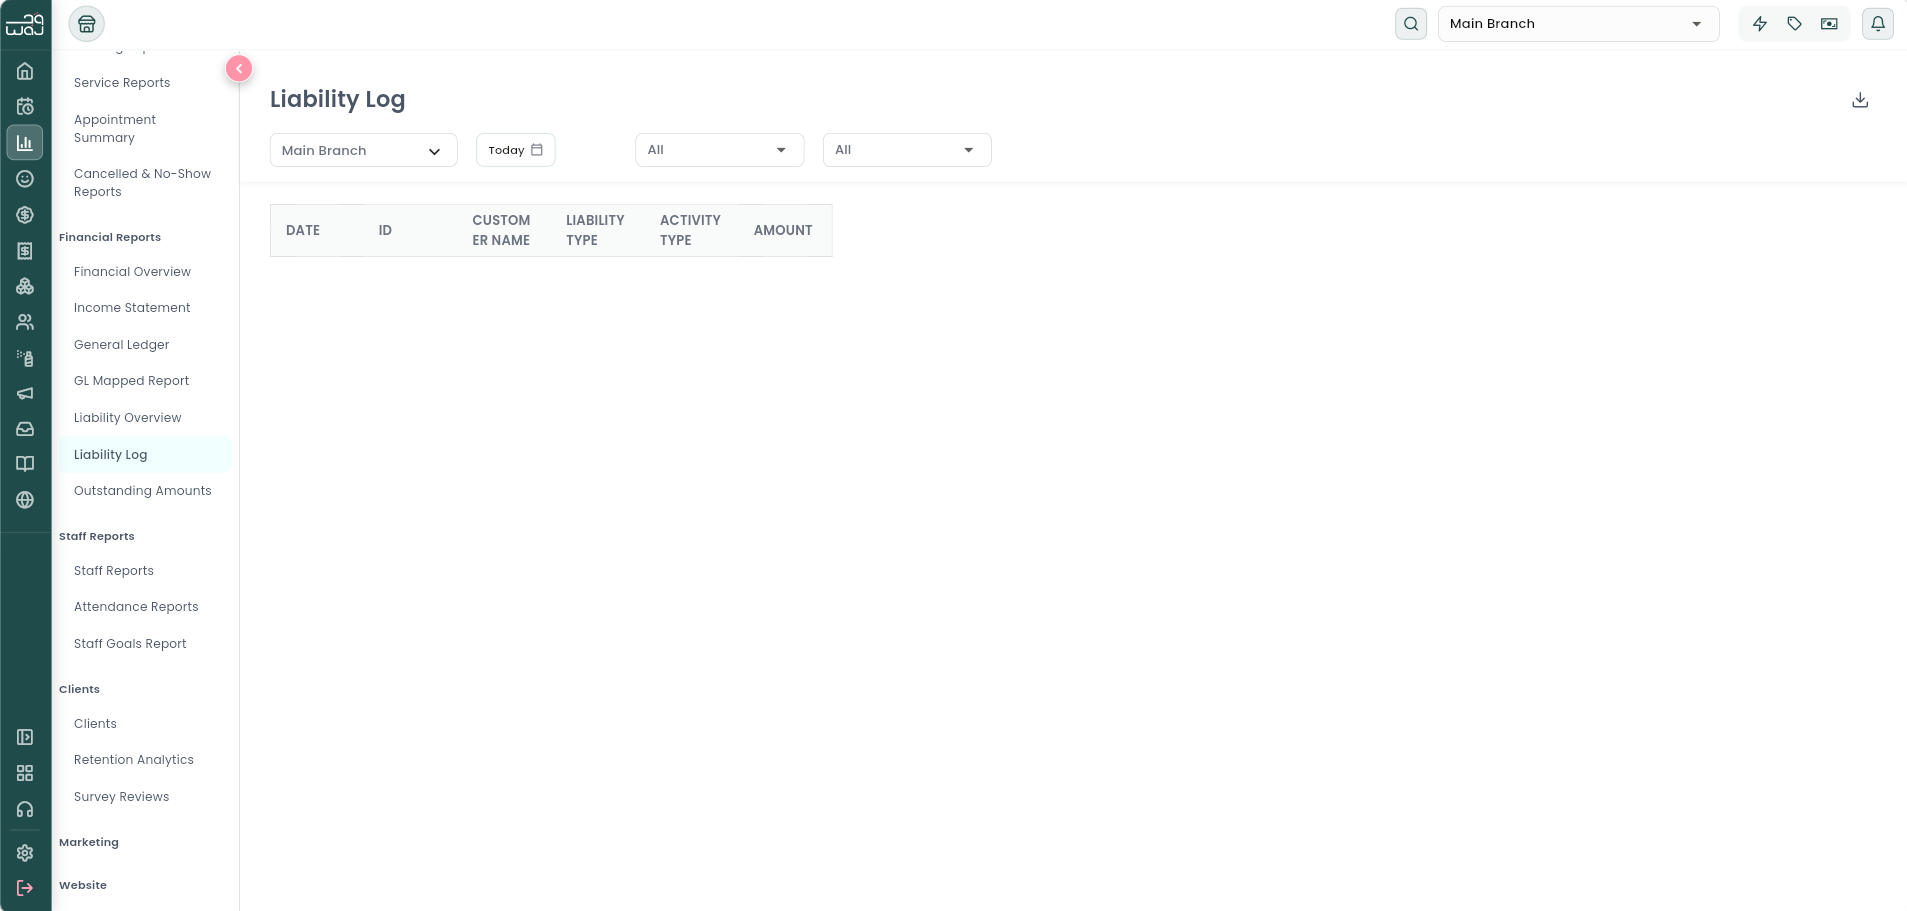Screen dimensions: 1907x911
Task: Select the reports bar chart icon
Action: [25, 143]
